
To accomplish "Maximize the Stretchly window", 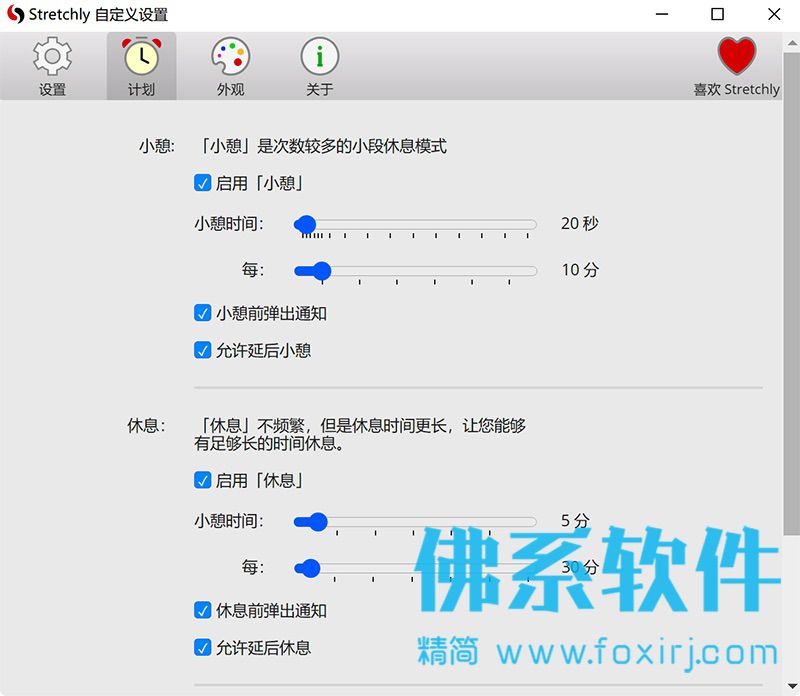I will pyautogui.click(x=717, y=14).
